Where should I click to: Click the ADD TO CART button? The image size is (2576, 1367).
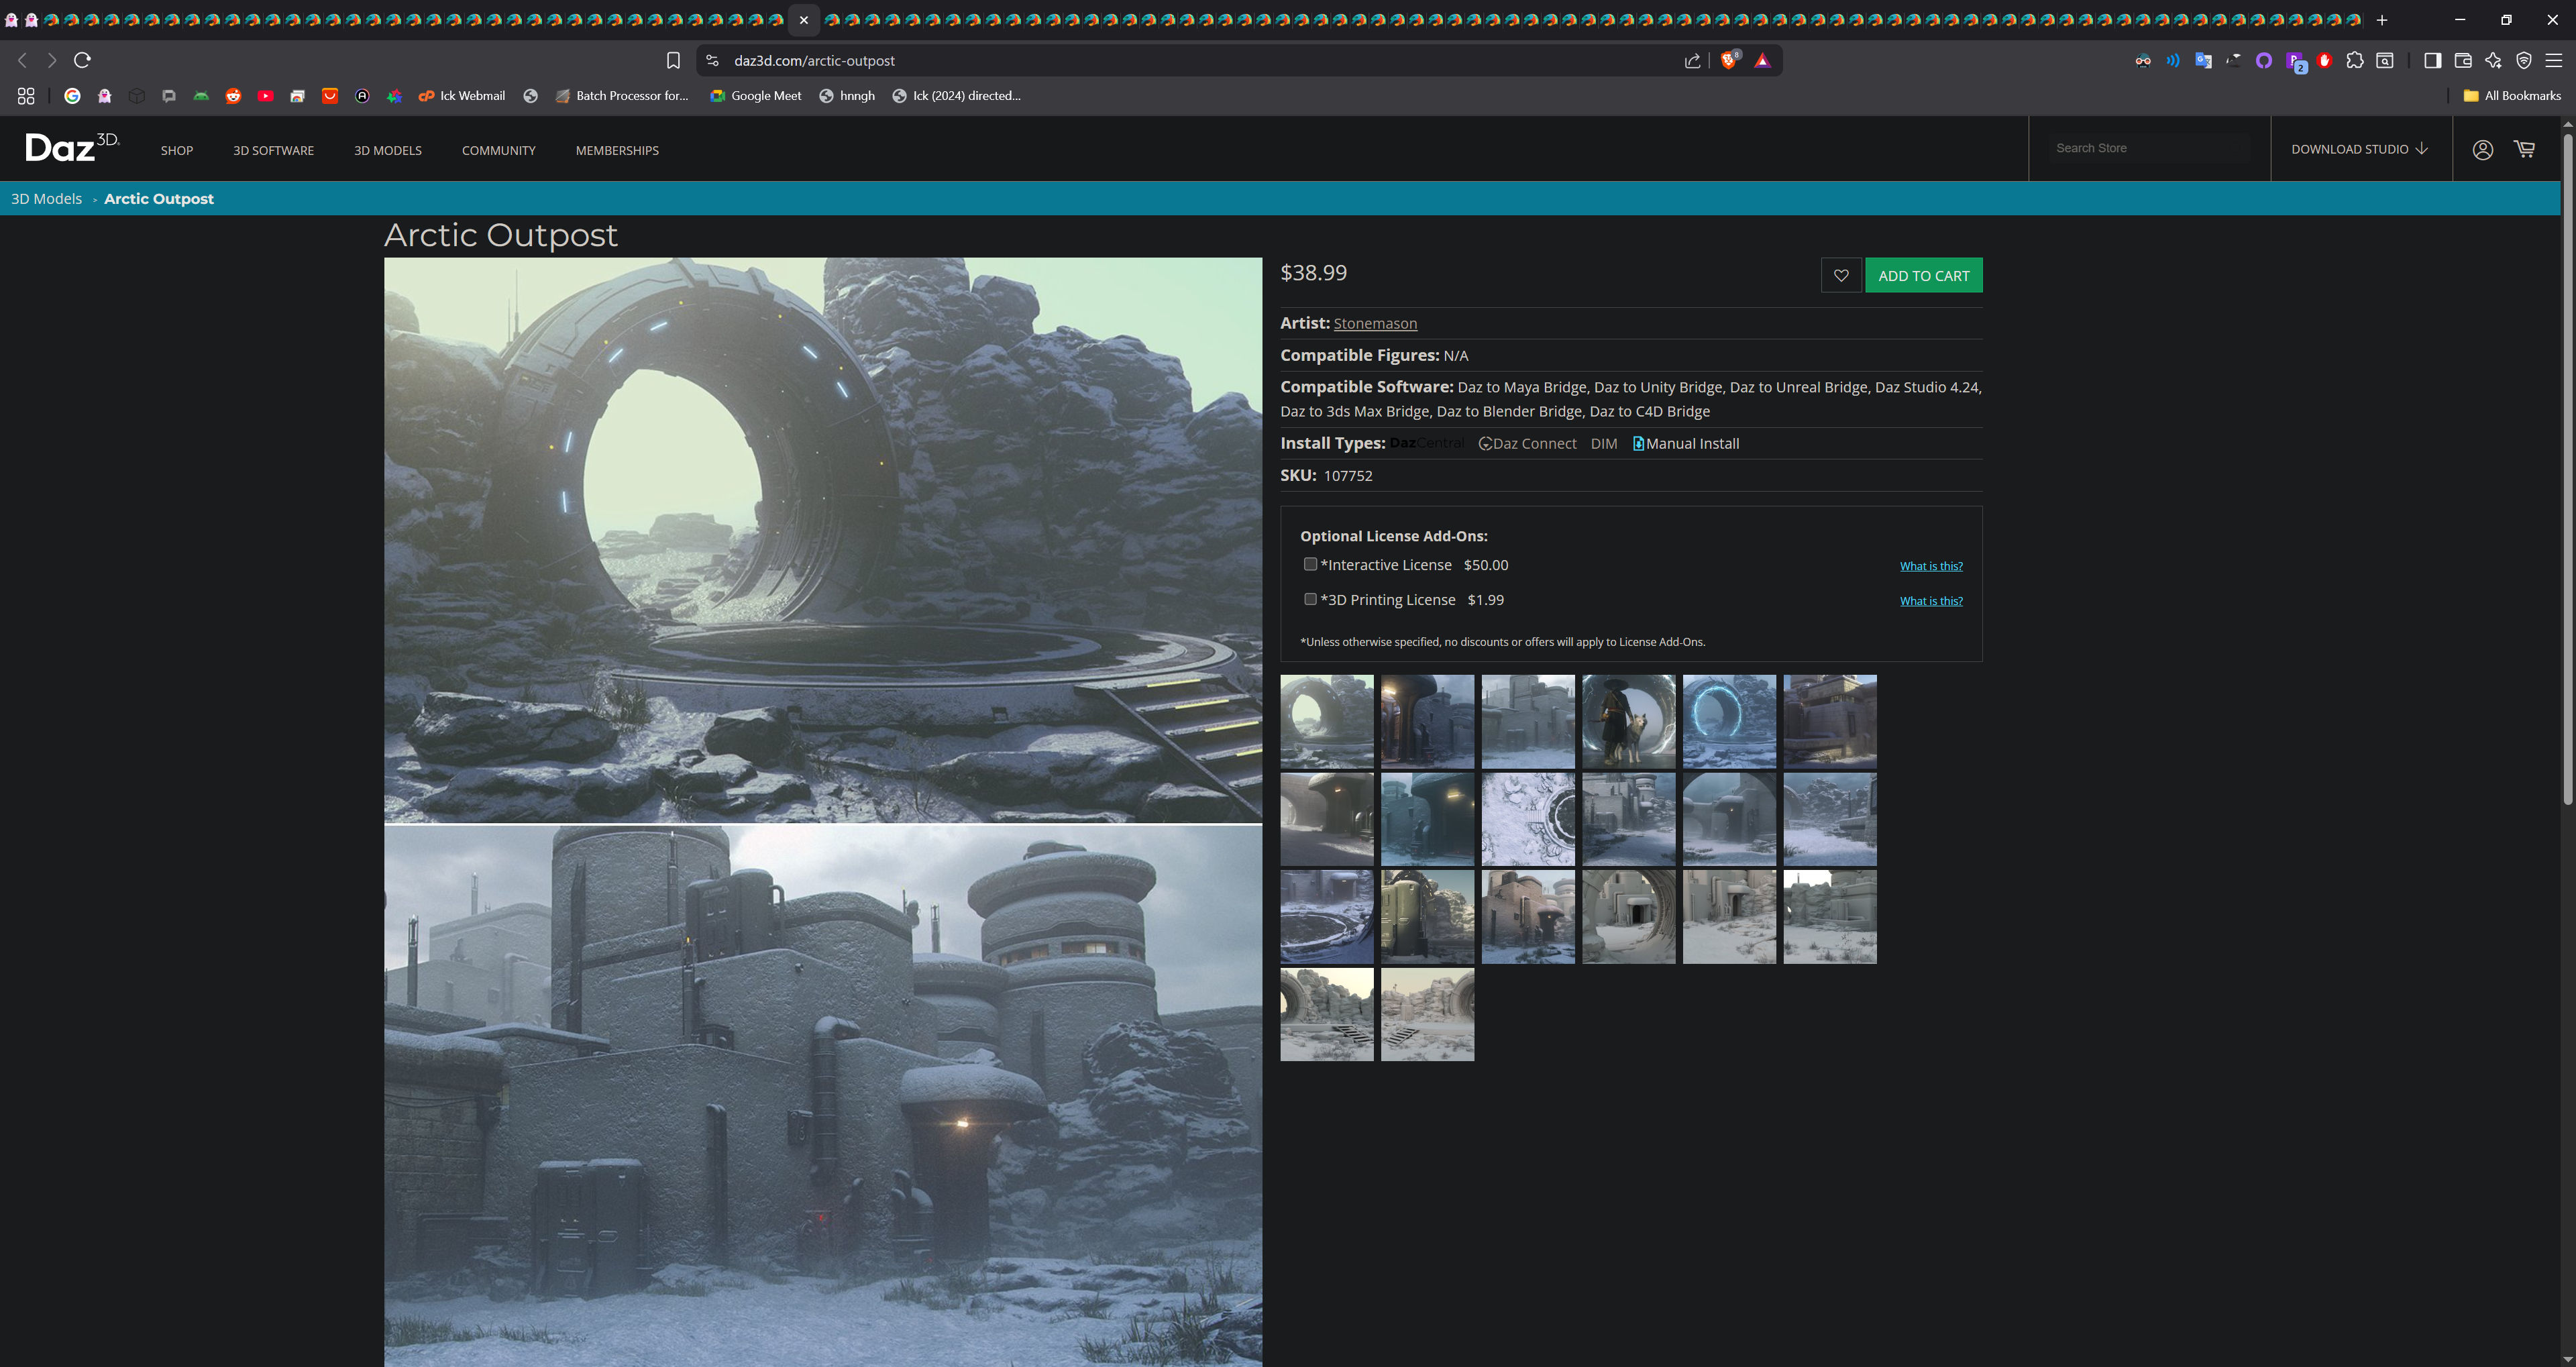point(1924,275)
